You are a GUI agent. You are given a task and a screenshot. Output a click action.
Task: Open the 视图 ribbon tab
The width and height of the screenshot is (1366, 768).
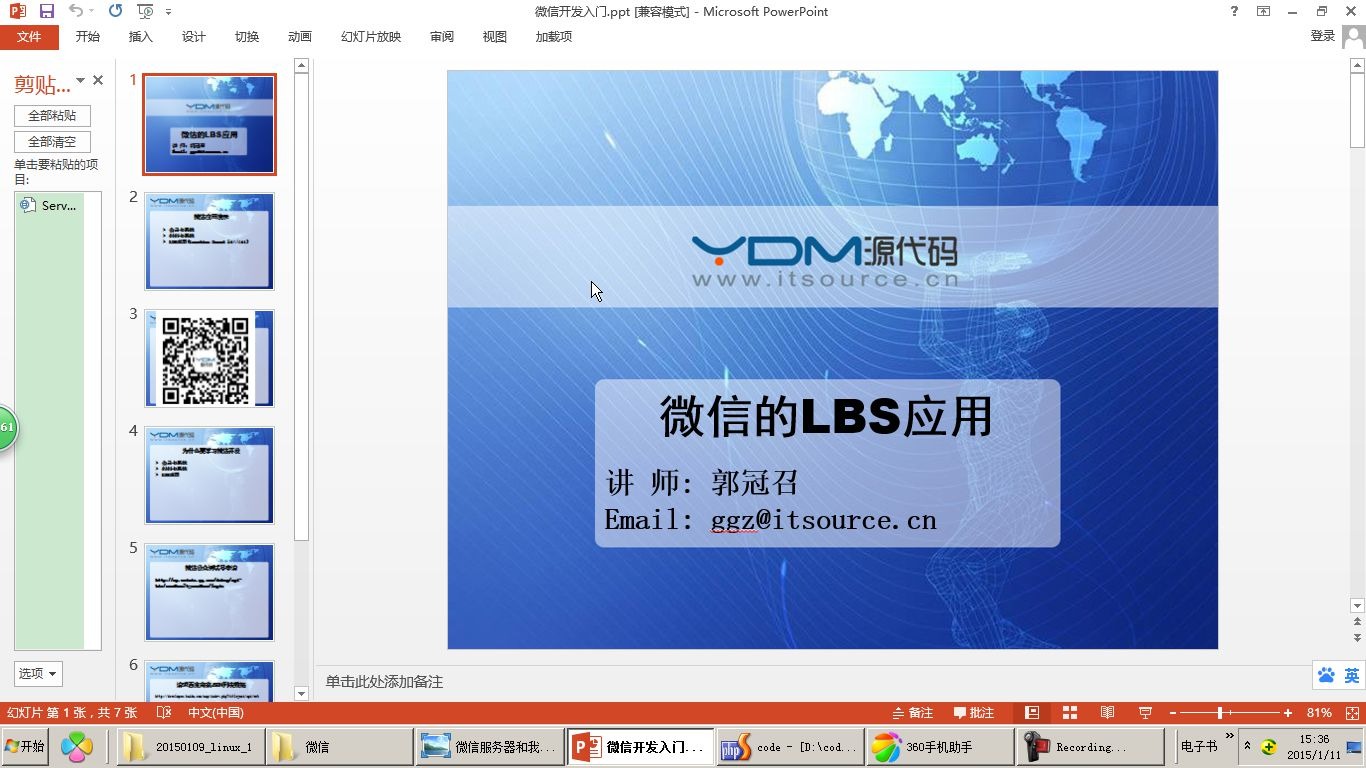click(x=495, y=36)
